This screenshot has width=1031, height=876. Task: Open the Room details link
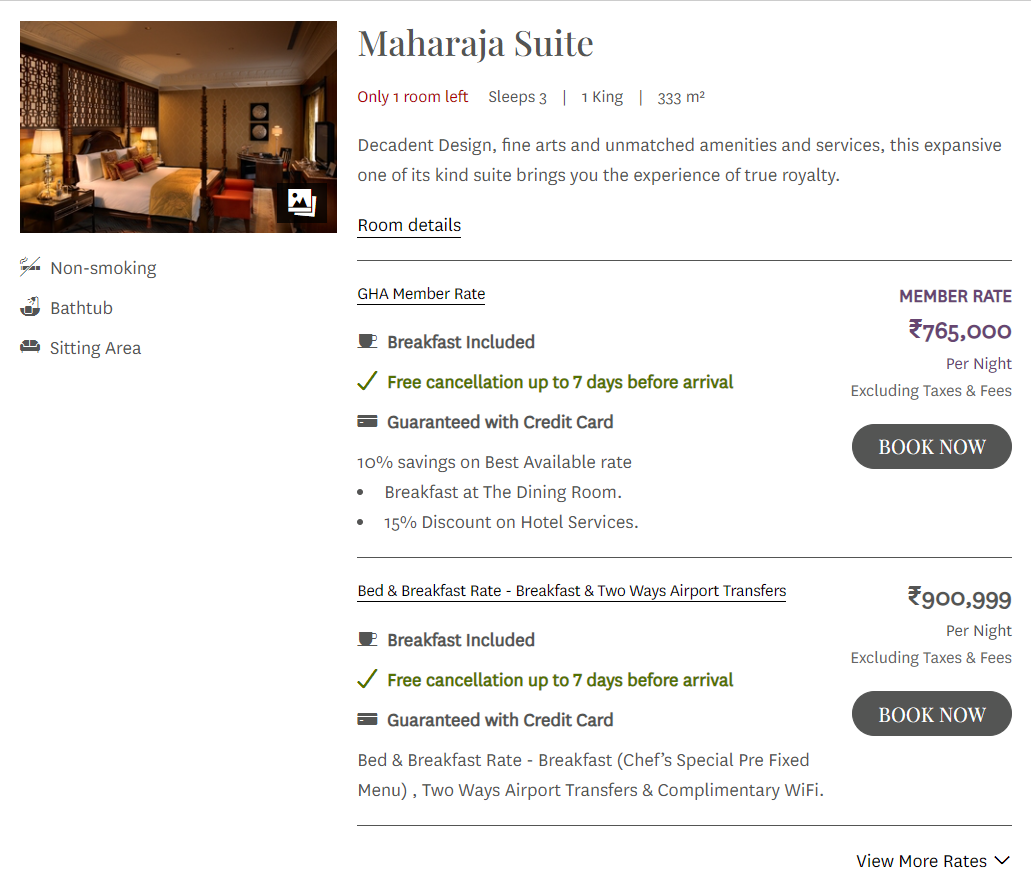(x=409, y=226)
